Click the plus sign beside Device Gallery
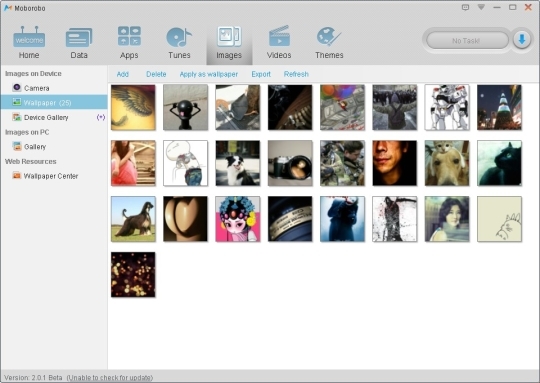Image resolution: width=540 pixels, height=383 pixels. [x=101, y=117]
